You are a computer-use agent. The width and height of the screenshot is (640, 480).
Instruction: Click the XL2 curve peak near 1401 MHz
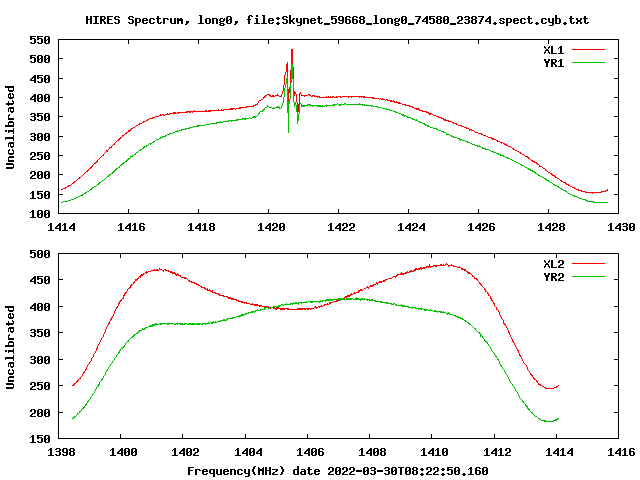click(x=160, y=269)
